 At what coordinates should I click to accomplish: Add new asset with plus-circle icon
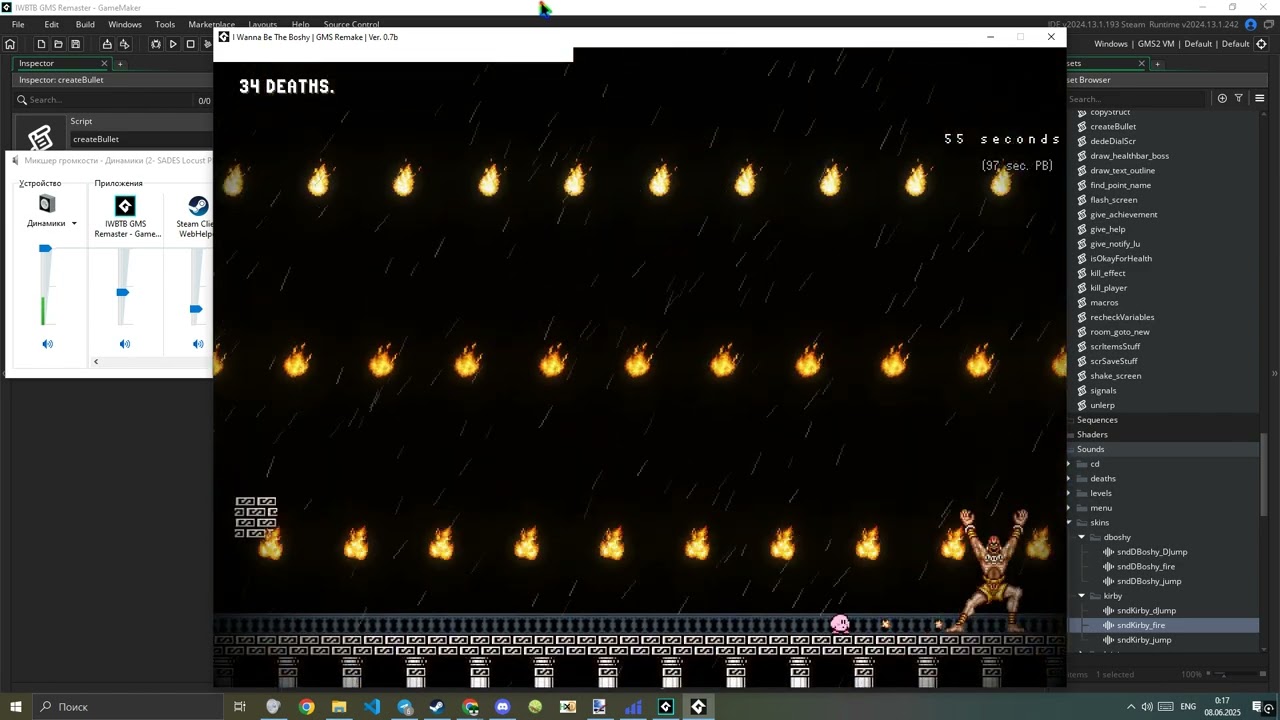pyautogui.click(x=1222, y=98)
